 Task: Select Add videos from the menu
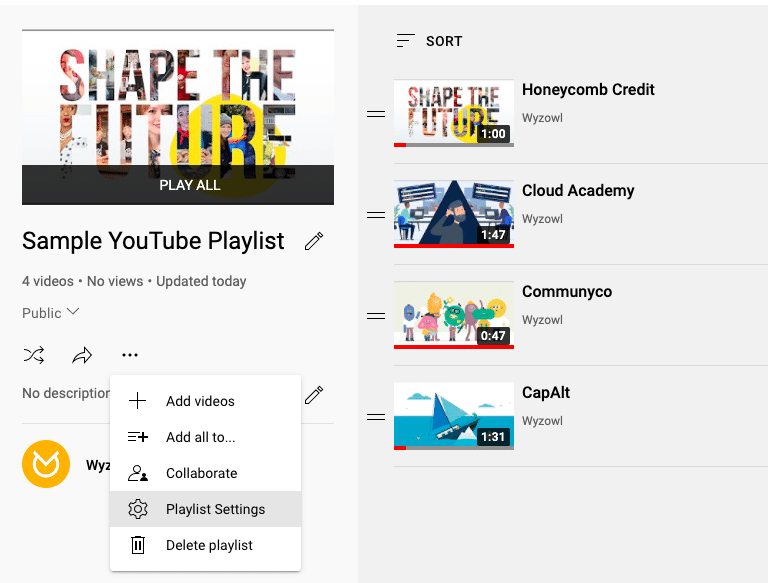(x=206, y=401)
